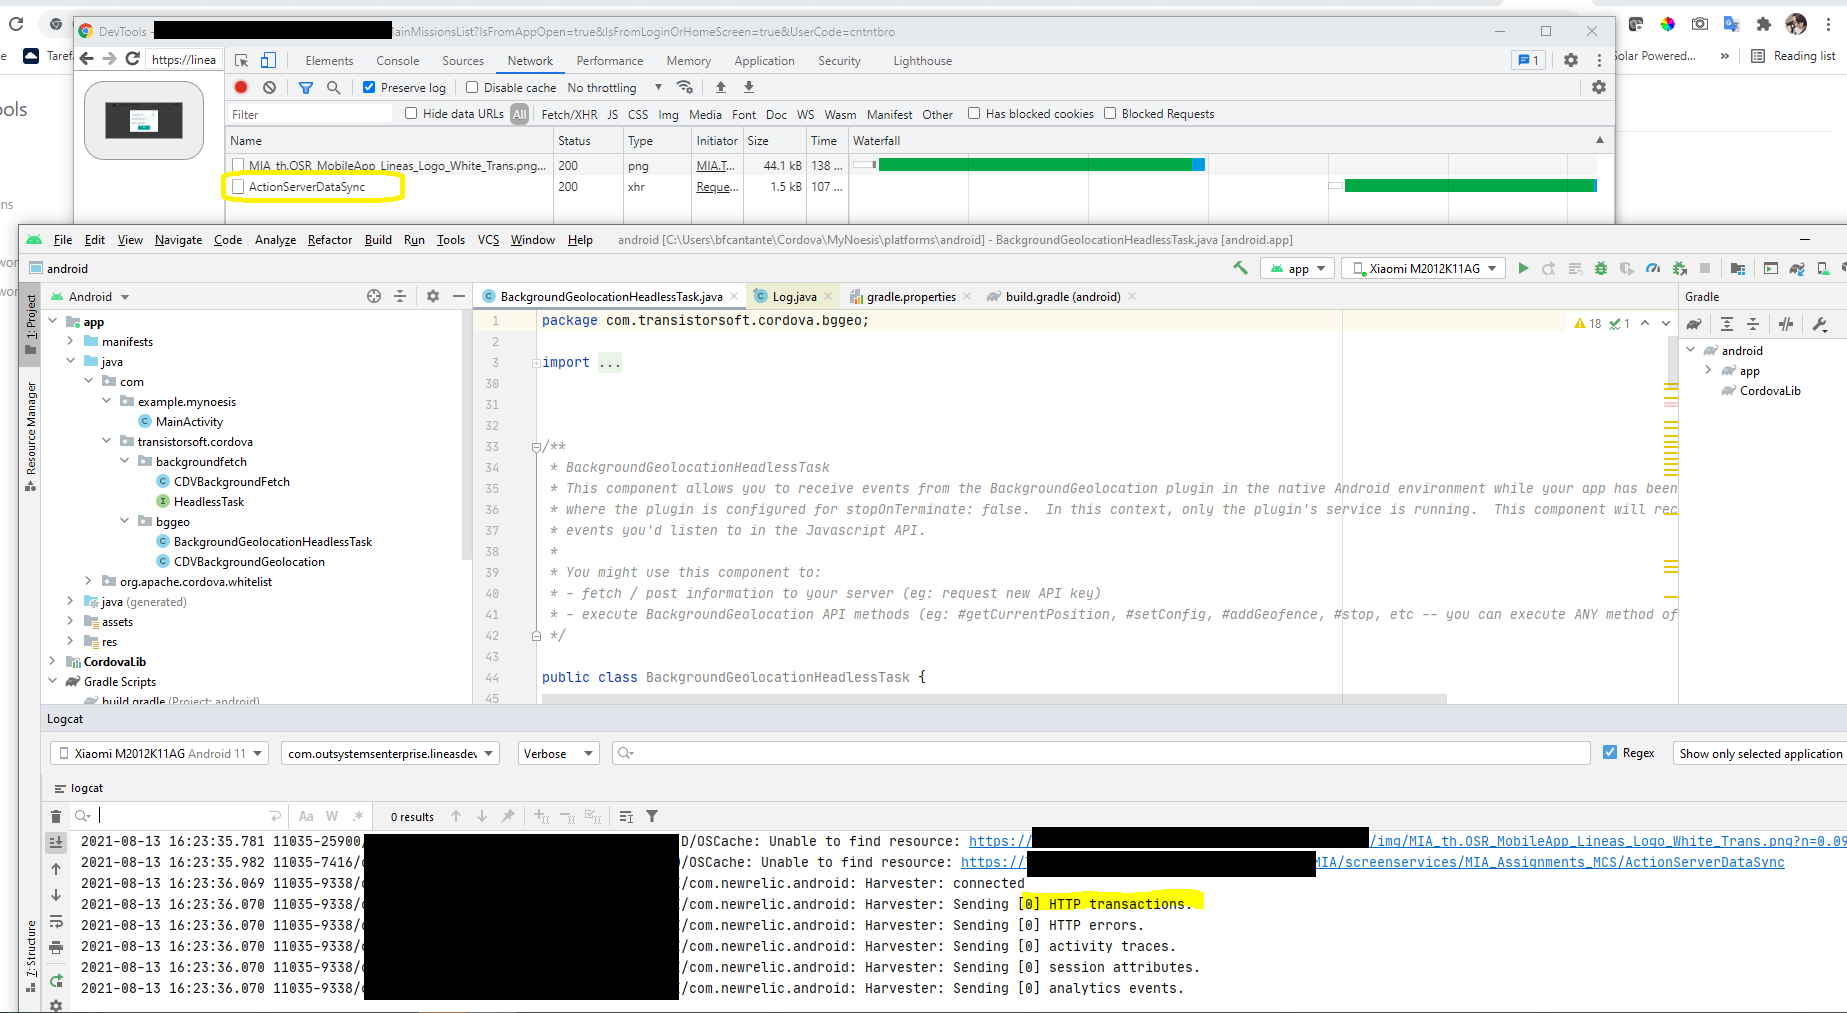Toggle the network filter funnel icon
Screen dimensions: 1847x1013
coord(306,87)
